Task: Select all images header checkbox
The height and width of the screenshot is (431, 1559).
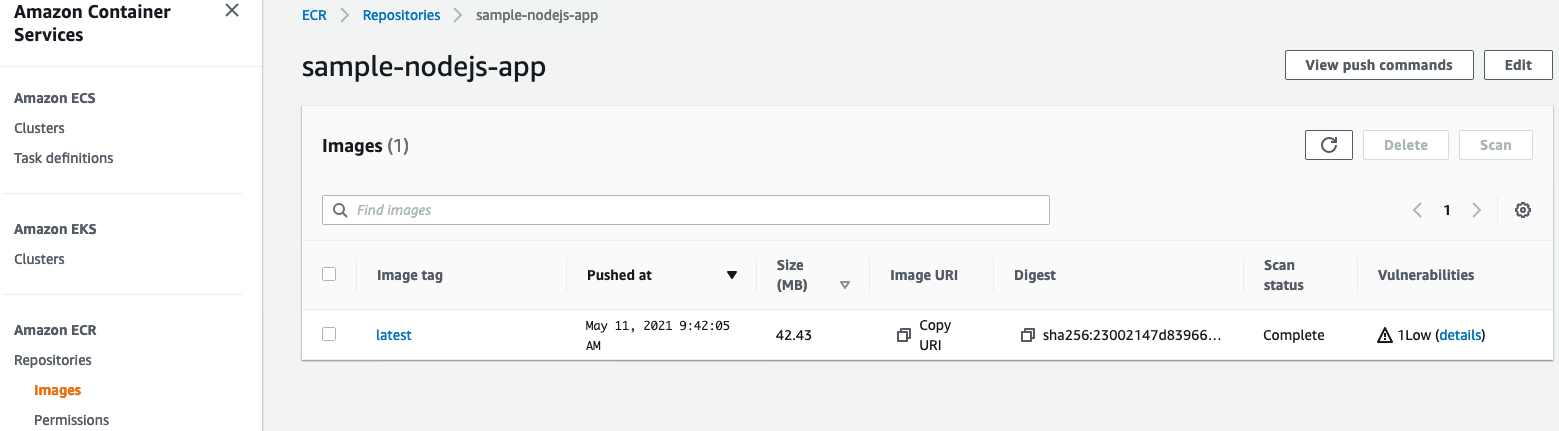Action: point(329,274)
